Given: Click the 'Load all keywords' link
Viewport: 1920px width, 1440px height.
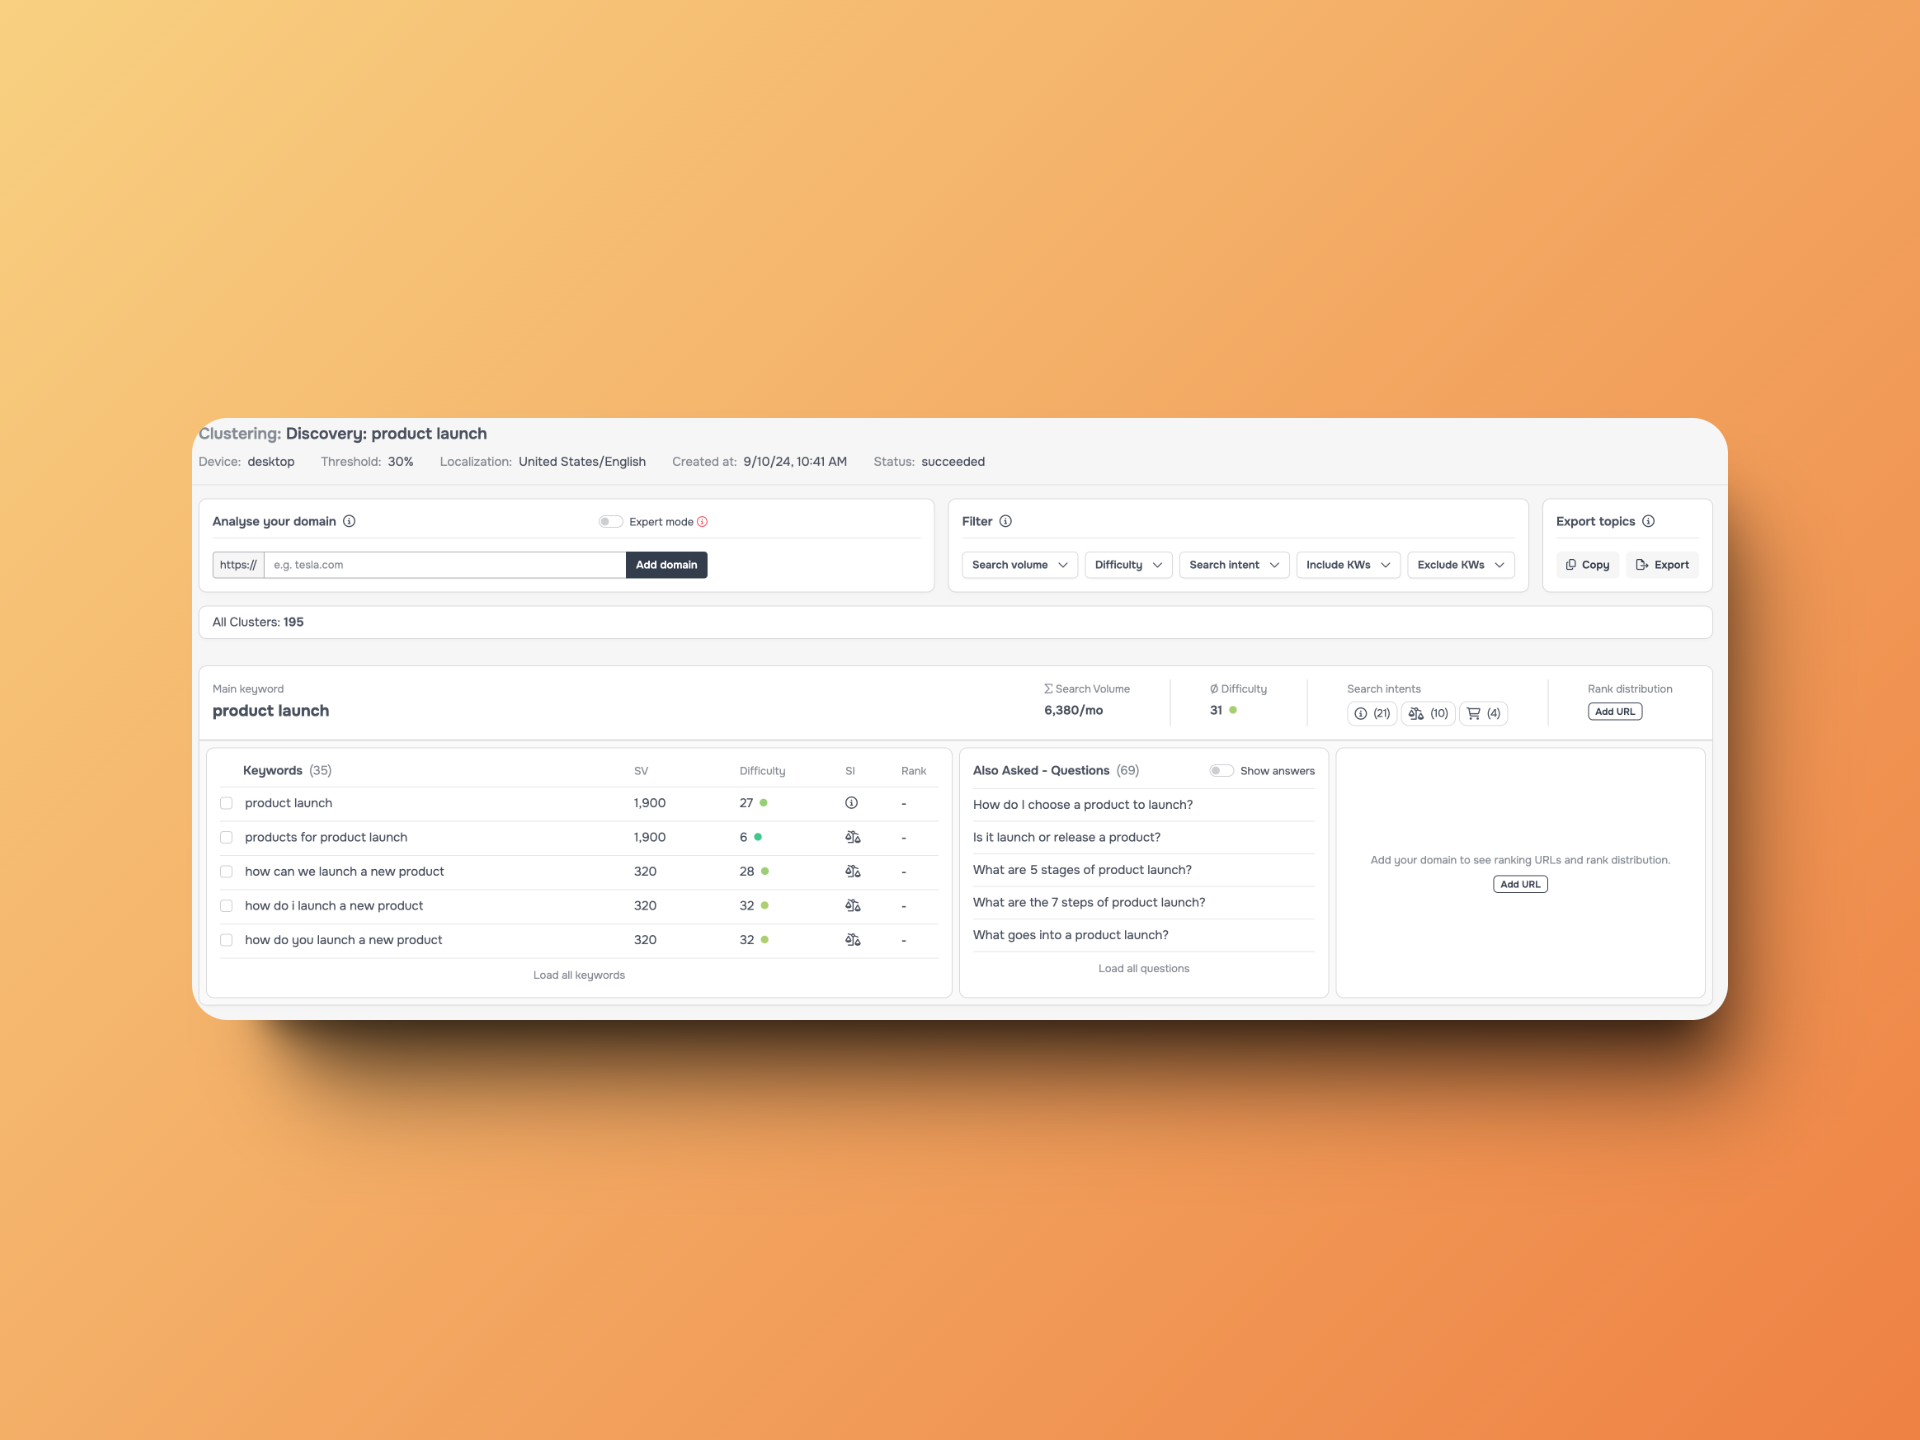Looking at the screenshot, I should (579, 974).
